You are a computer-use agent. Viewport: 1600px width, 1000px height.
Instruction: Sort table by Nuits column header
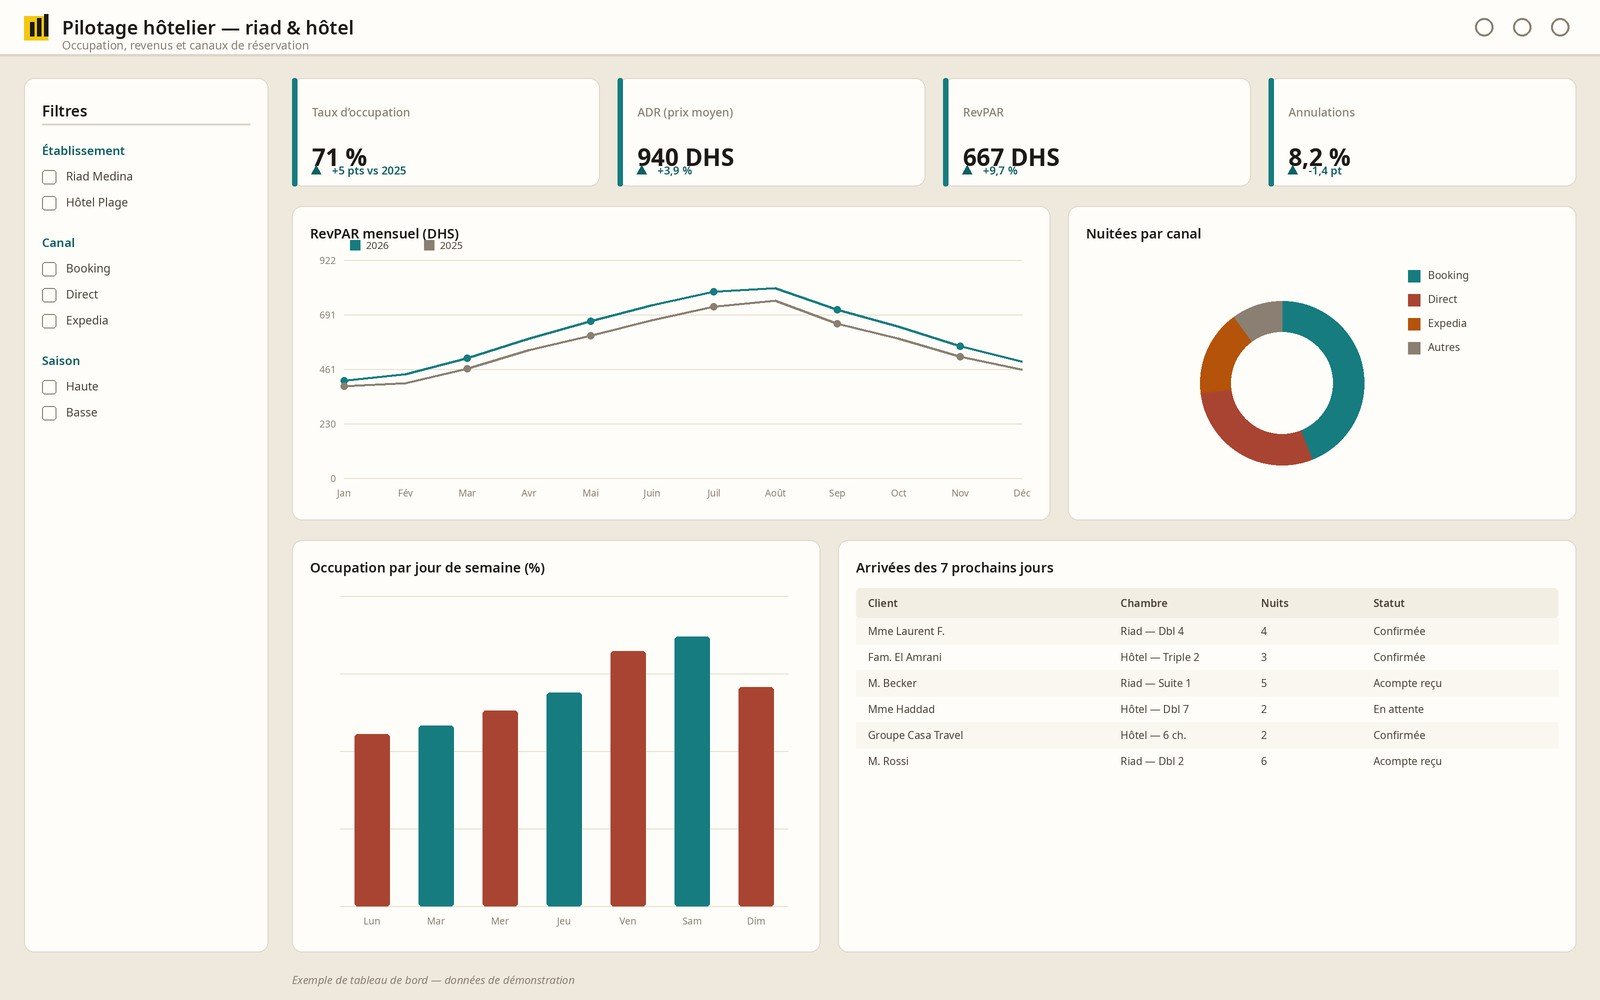click(1274, 603)
